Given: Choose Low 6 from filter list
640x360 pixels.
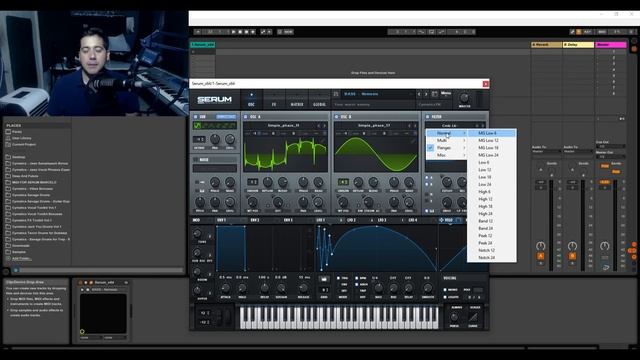Looking at the screenshot, I should pyautogui.click(x=491, y=162).
